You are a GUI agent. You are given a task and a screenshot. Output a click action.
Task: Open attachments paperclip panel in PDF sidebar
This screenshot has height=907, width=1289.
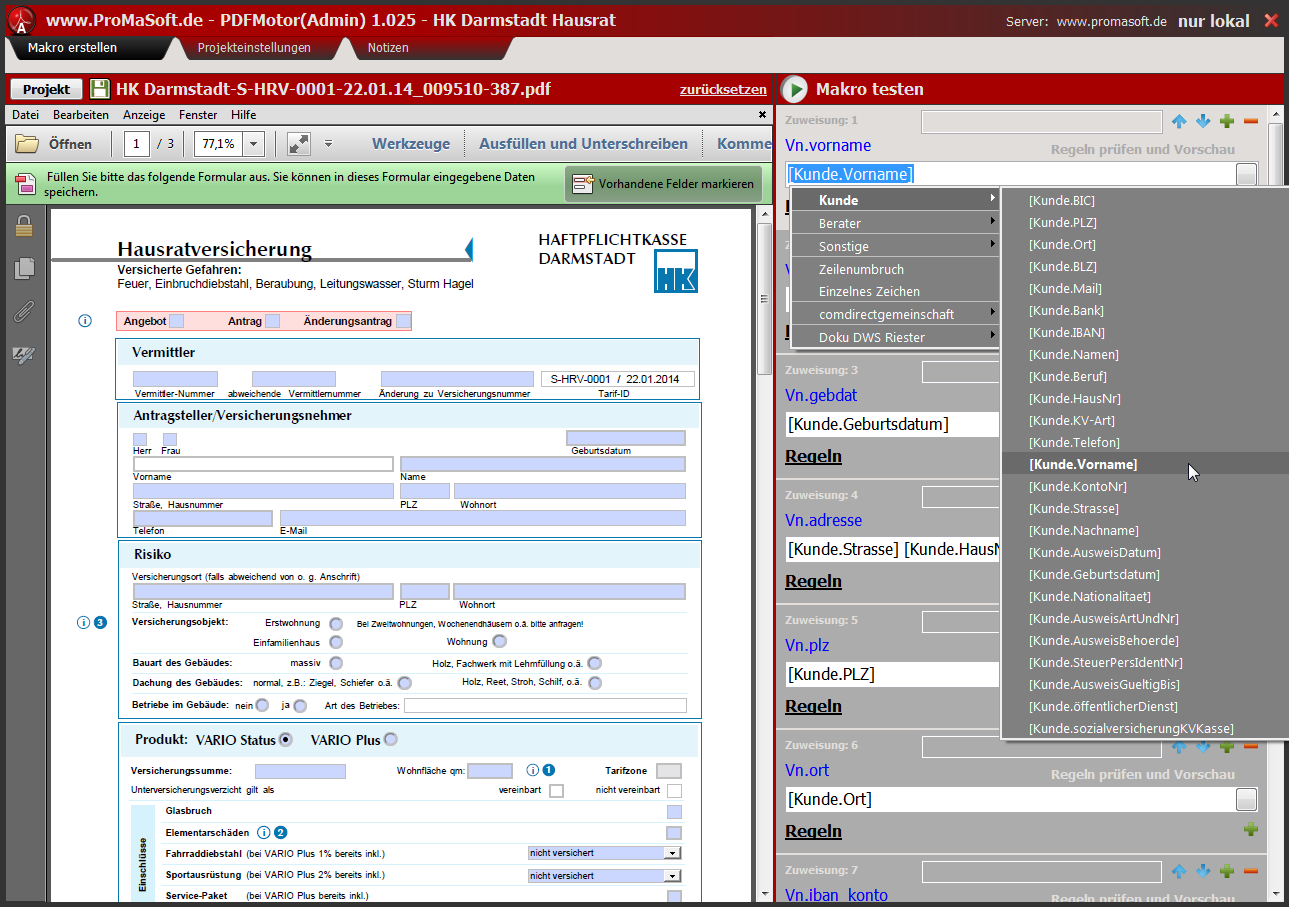pyautogui.click(x=24, y=311)
